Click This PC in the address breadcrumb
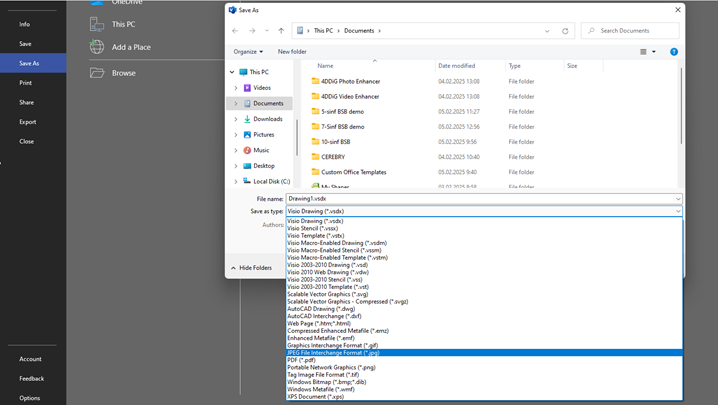 (x=323, y=31)
